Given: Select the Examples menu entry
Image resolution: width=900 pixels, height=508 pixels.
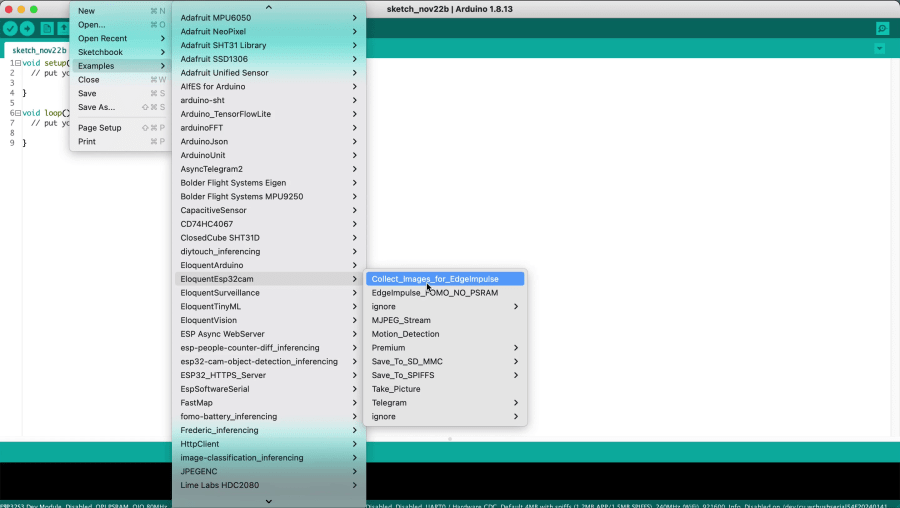Looking at the screenshot, I should pyautogui.click(x=121, y=66).
